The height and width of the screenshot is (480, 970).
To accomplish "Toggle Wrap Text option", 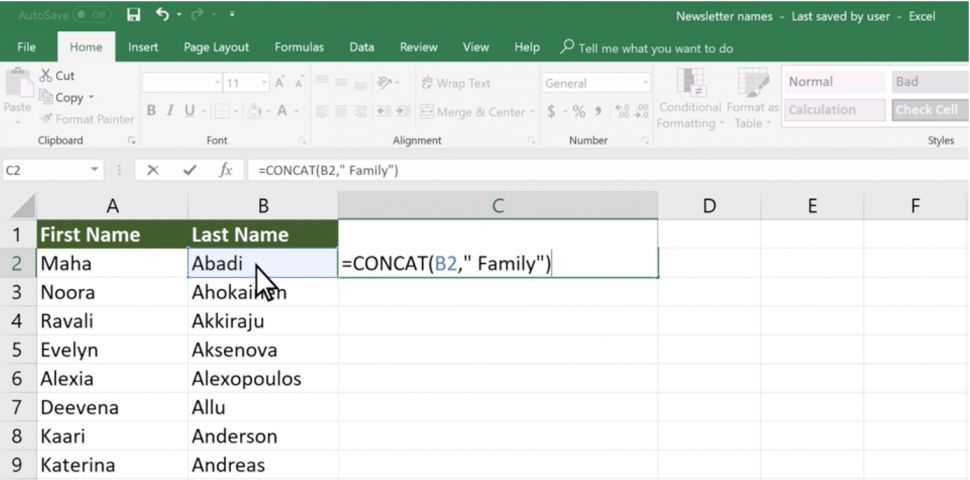I will tap(456, 83).
